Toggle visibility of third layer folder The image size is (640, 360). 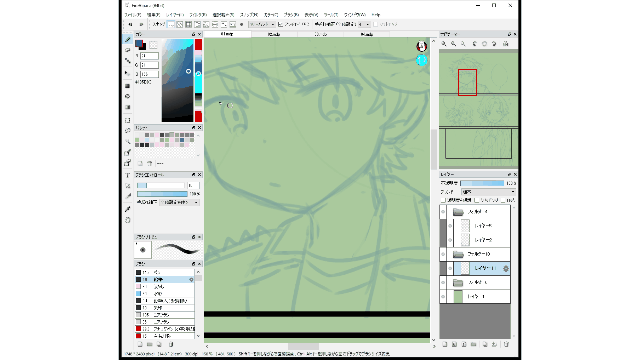click(443, 282)
